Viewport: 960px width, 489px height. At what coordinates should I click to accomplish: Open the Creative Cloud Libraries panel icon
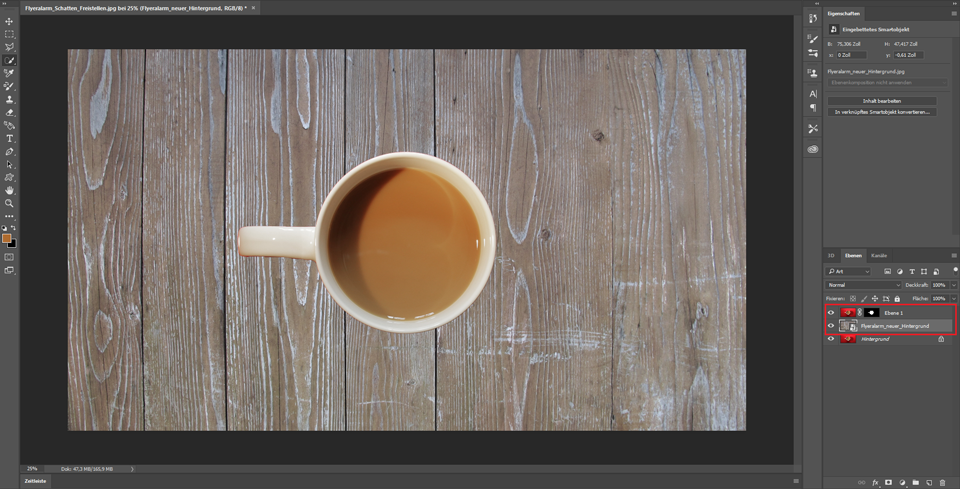click(813, 149)
